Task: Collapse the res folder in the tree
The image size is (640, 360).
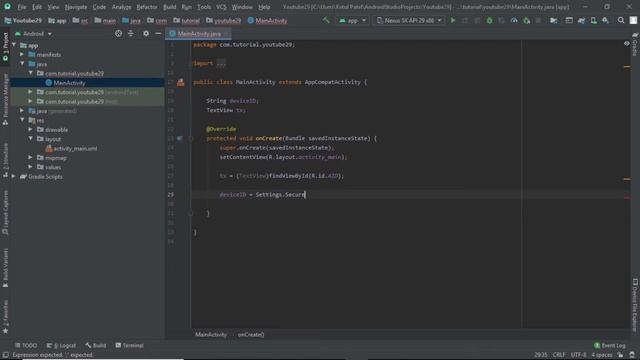Action: click(x=22, y=120)
